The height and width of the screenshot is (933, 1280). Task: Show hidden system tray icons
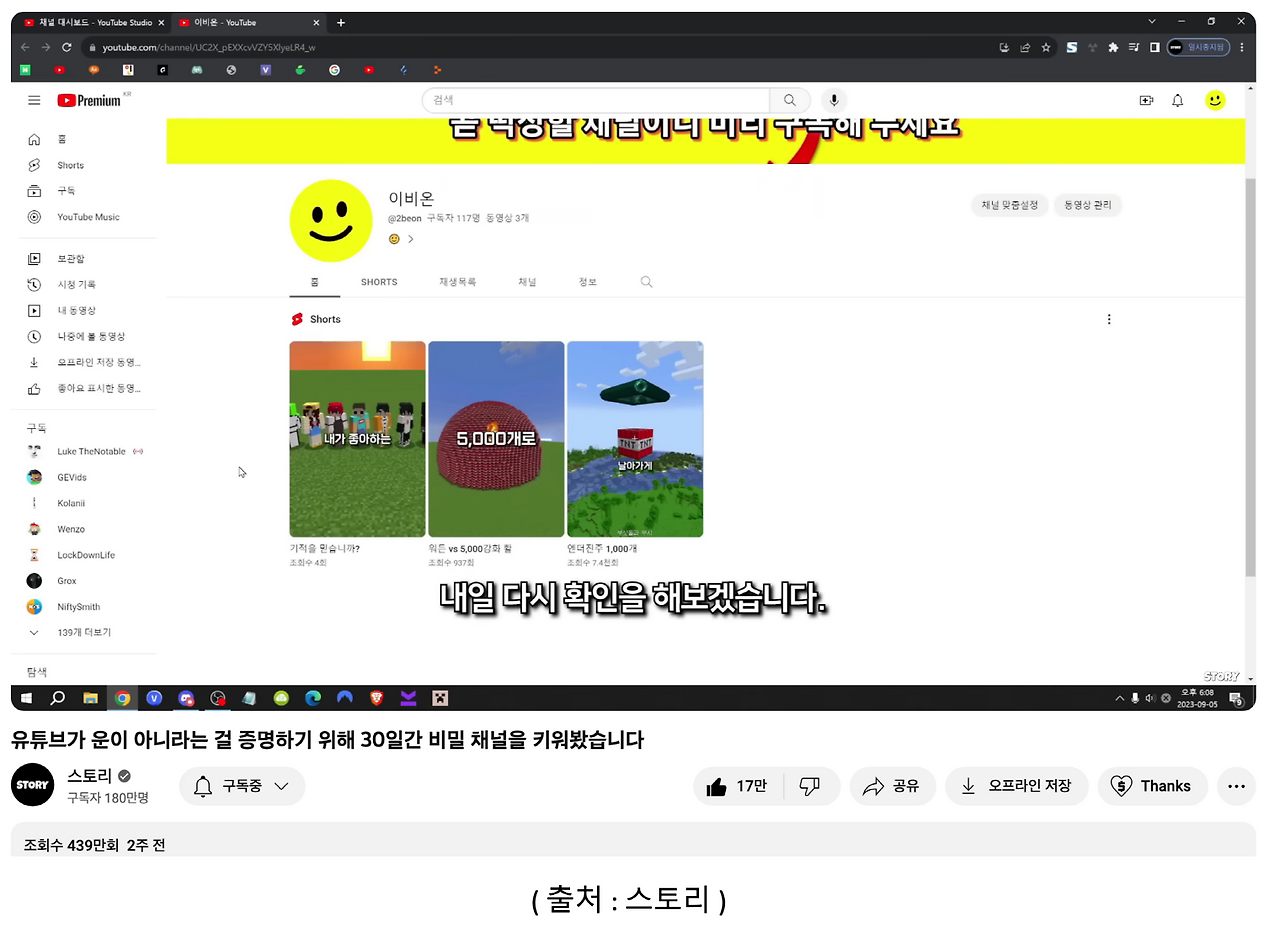[1120, 698]
